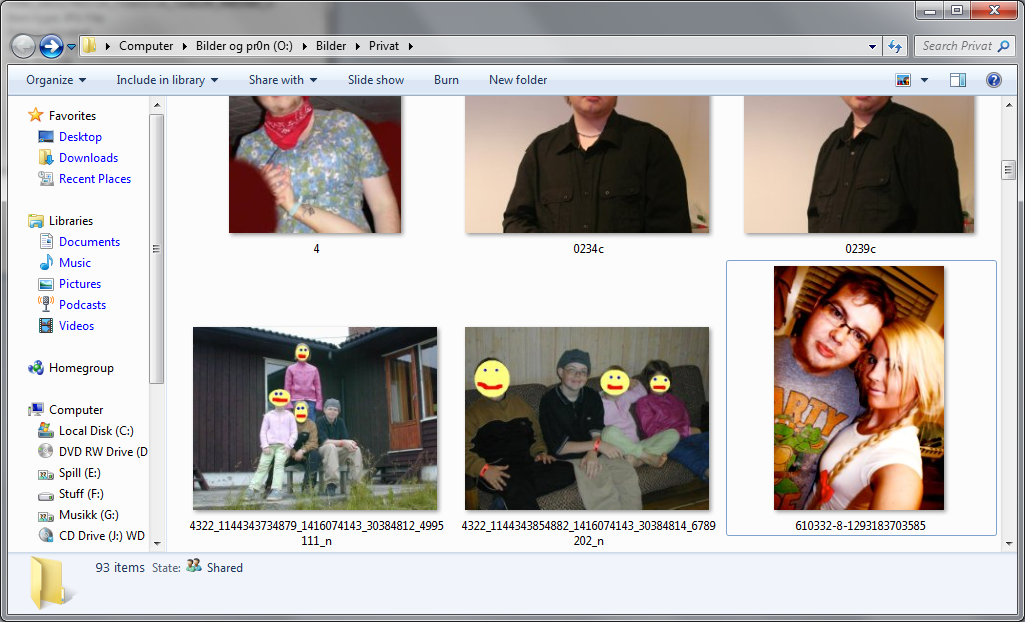Expand the arrow after Privat breadcrumb
This screenshot has width=1025, height=622.
(411, 46)
